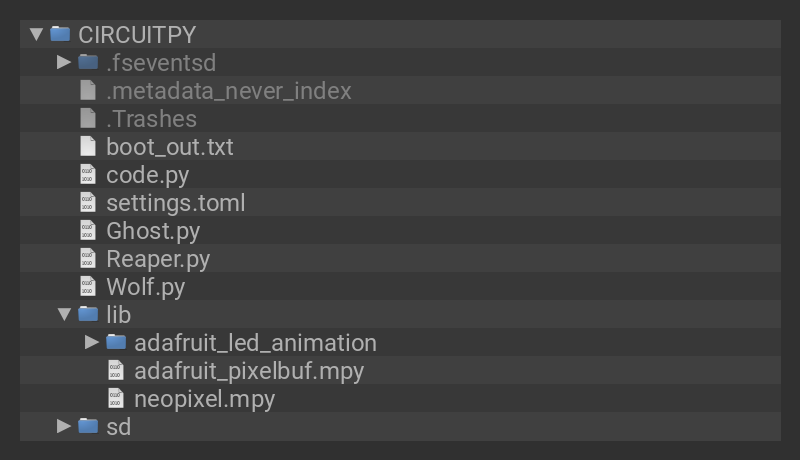
Task: Click the settings.toml file icon
Action: [x=88, y=202]
